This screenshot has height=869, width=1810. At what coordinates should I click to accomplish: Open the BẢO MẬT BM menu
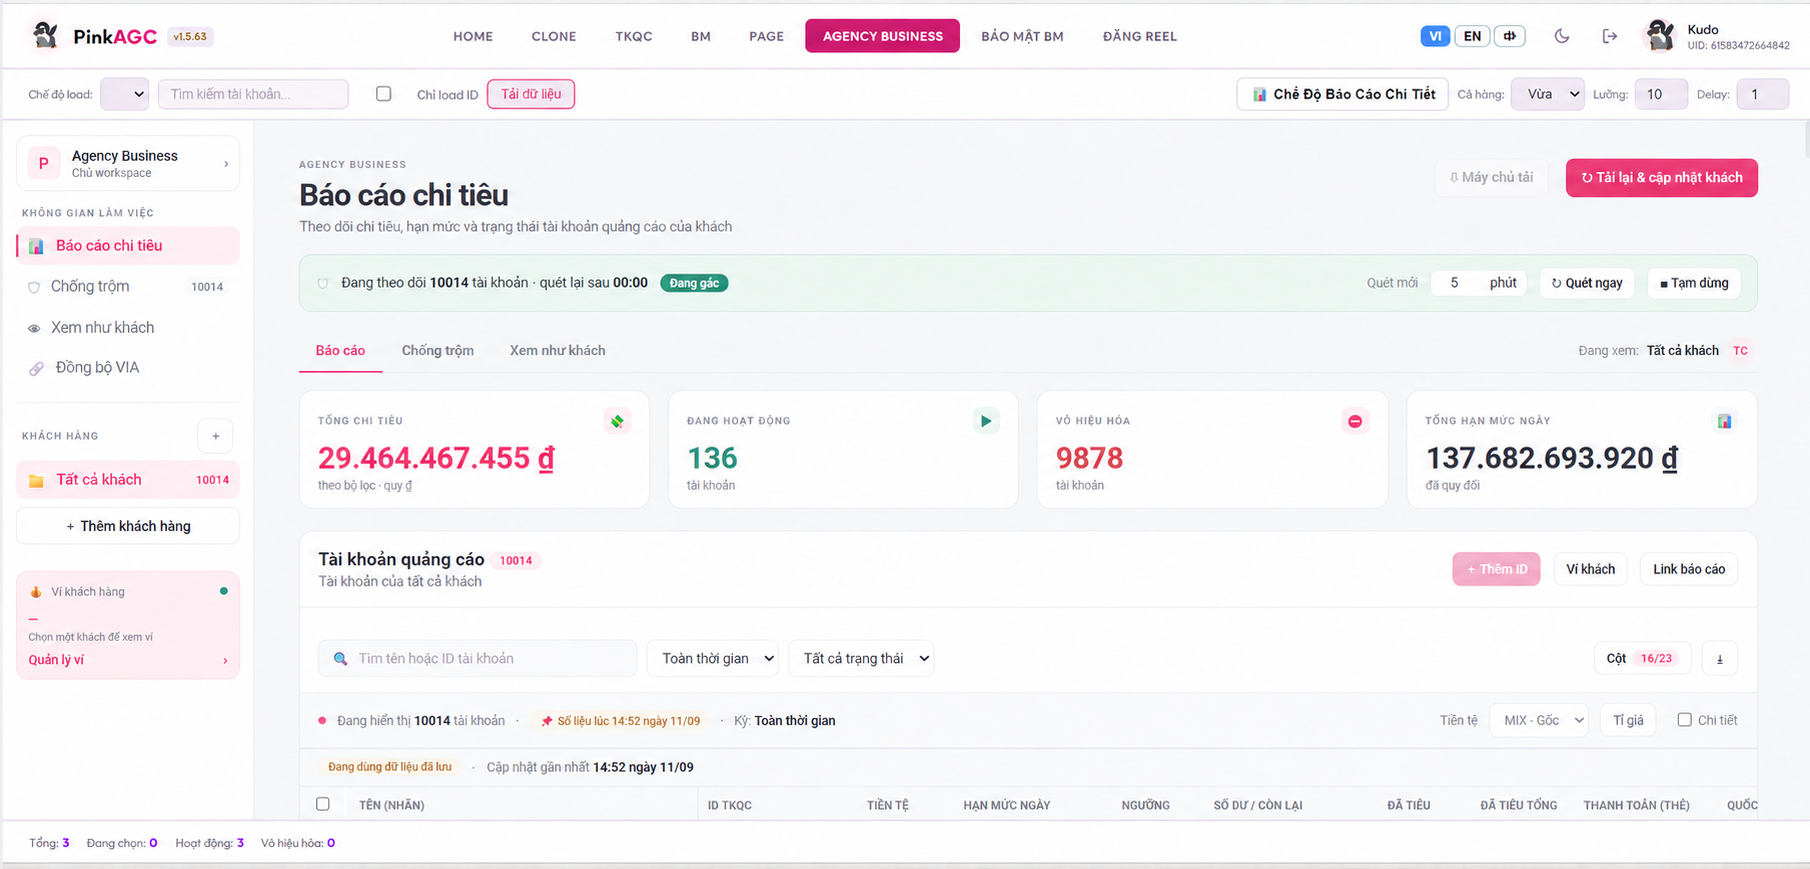point(1022,36)
